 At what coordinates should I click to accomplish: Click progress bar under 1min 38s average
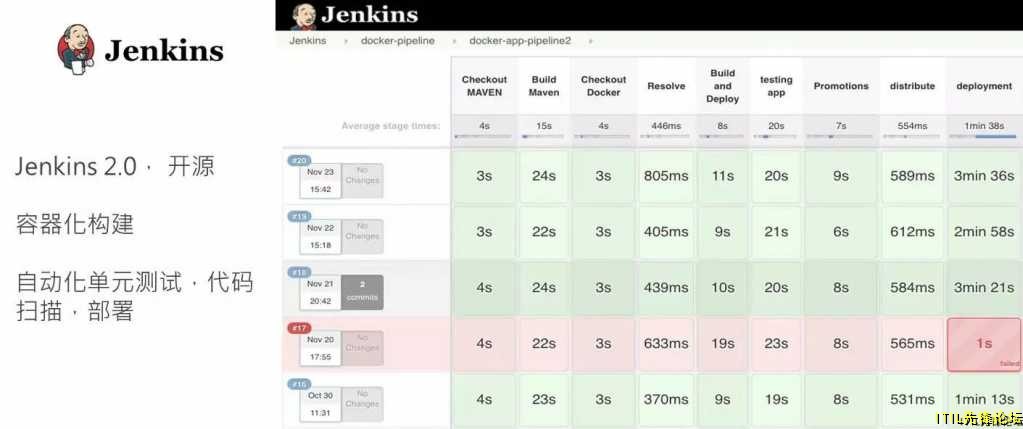click(984, 136)
